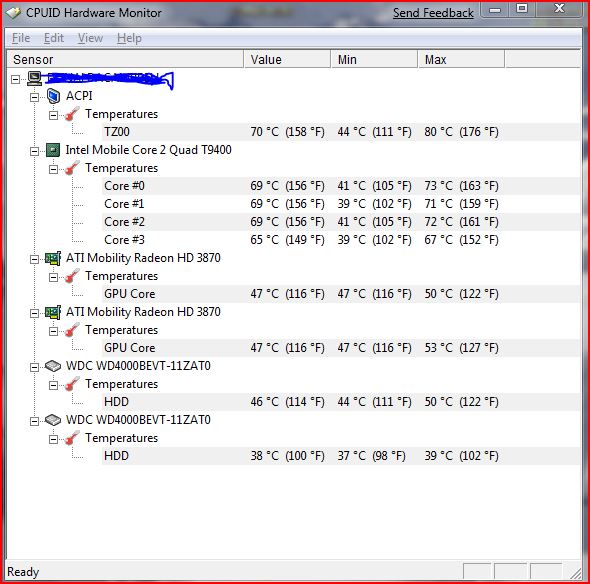Click the second WDC hard drive icon
This screenshot has width=590, height=584.
coord(53,420)
